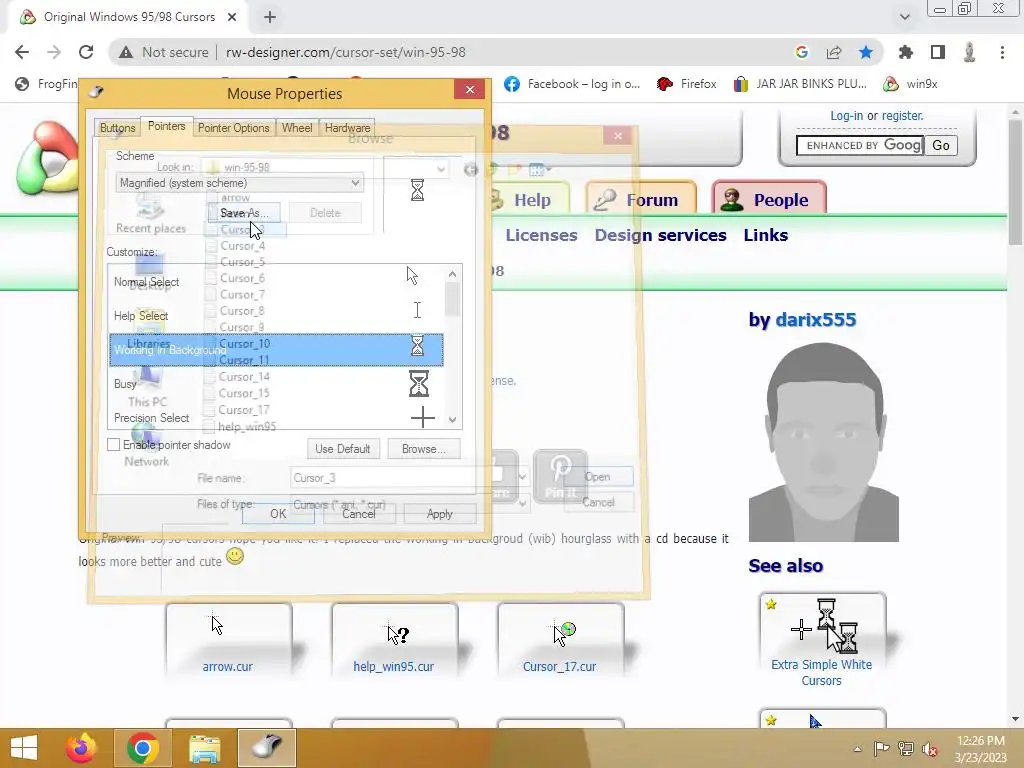Screen dimensions: 1024x768
Task: Open the Windows Start button
Action: [x=24, y=748]
